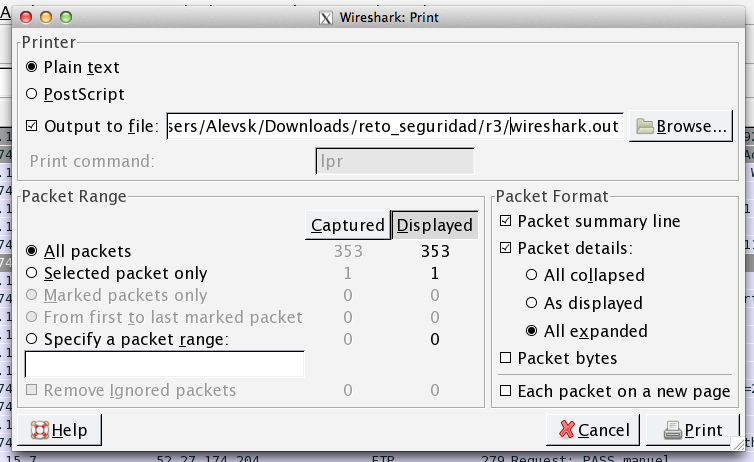754x462 pixels.
Task: Select the PostScript printer option
Action: coord(32,94)
